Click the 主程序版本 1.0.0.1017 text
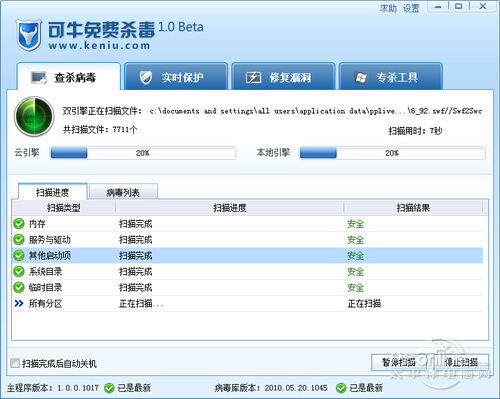 (53, 388)
